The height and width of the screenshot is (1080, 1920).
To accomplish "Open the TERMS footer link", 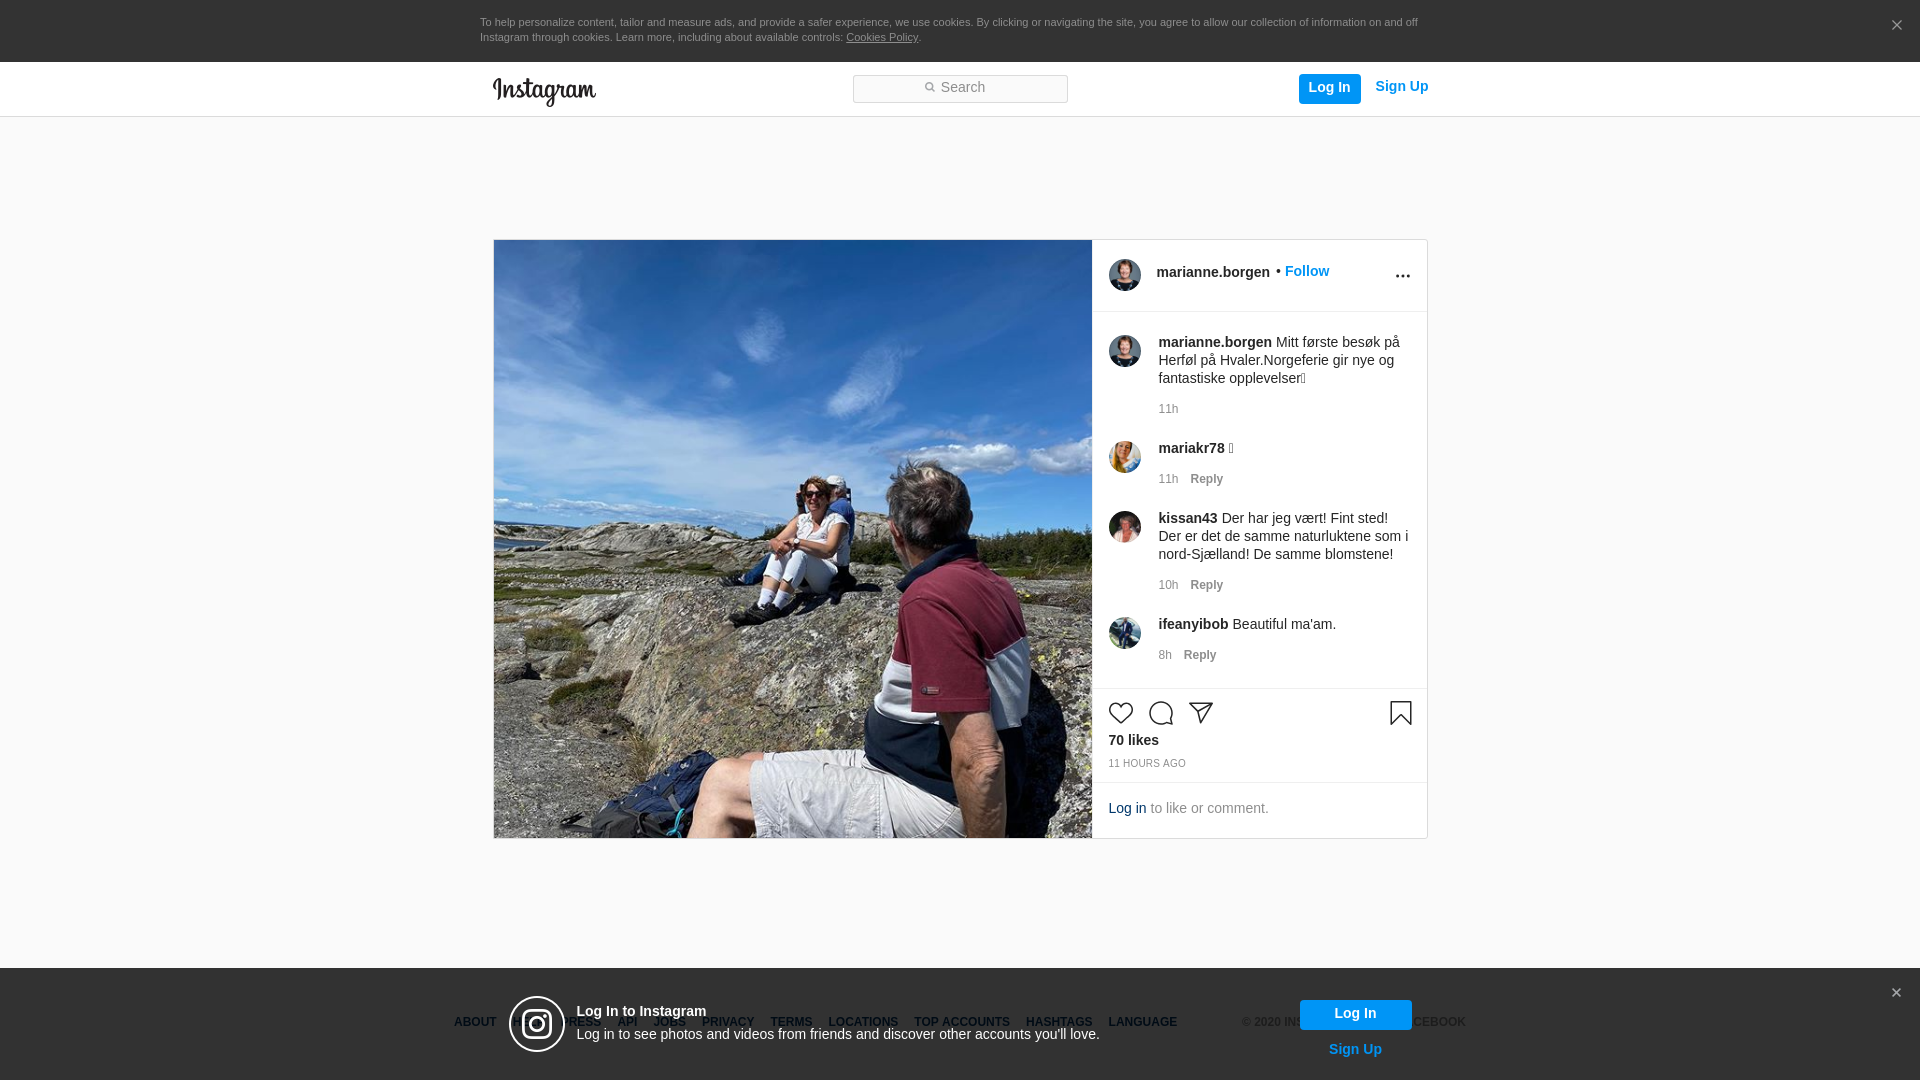I will (x=790, y=1022).
